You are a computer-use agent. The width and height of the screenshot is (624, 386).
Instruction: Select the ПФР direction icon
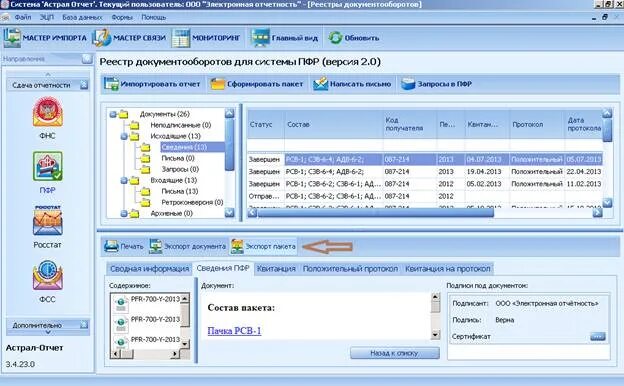pyautogui.click(x=47, y=166)
